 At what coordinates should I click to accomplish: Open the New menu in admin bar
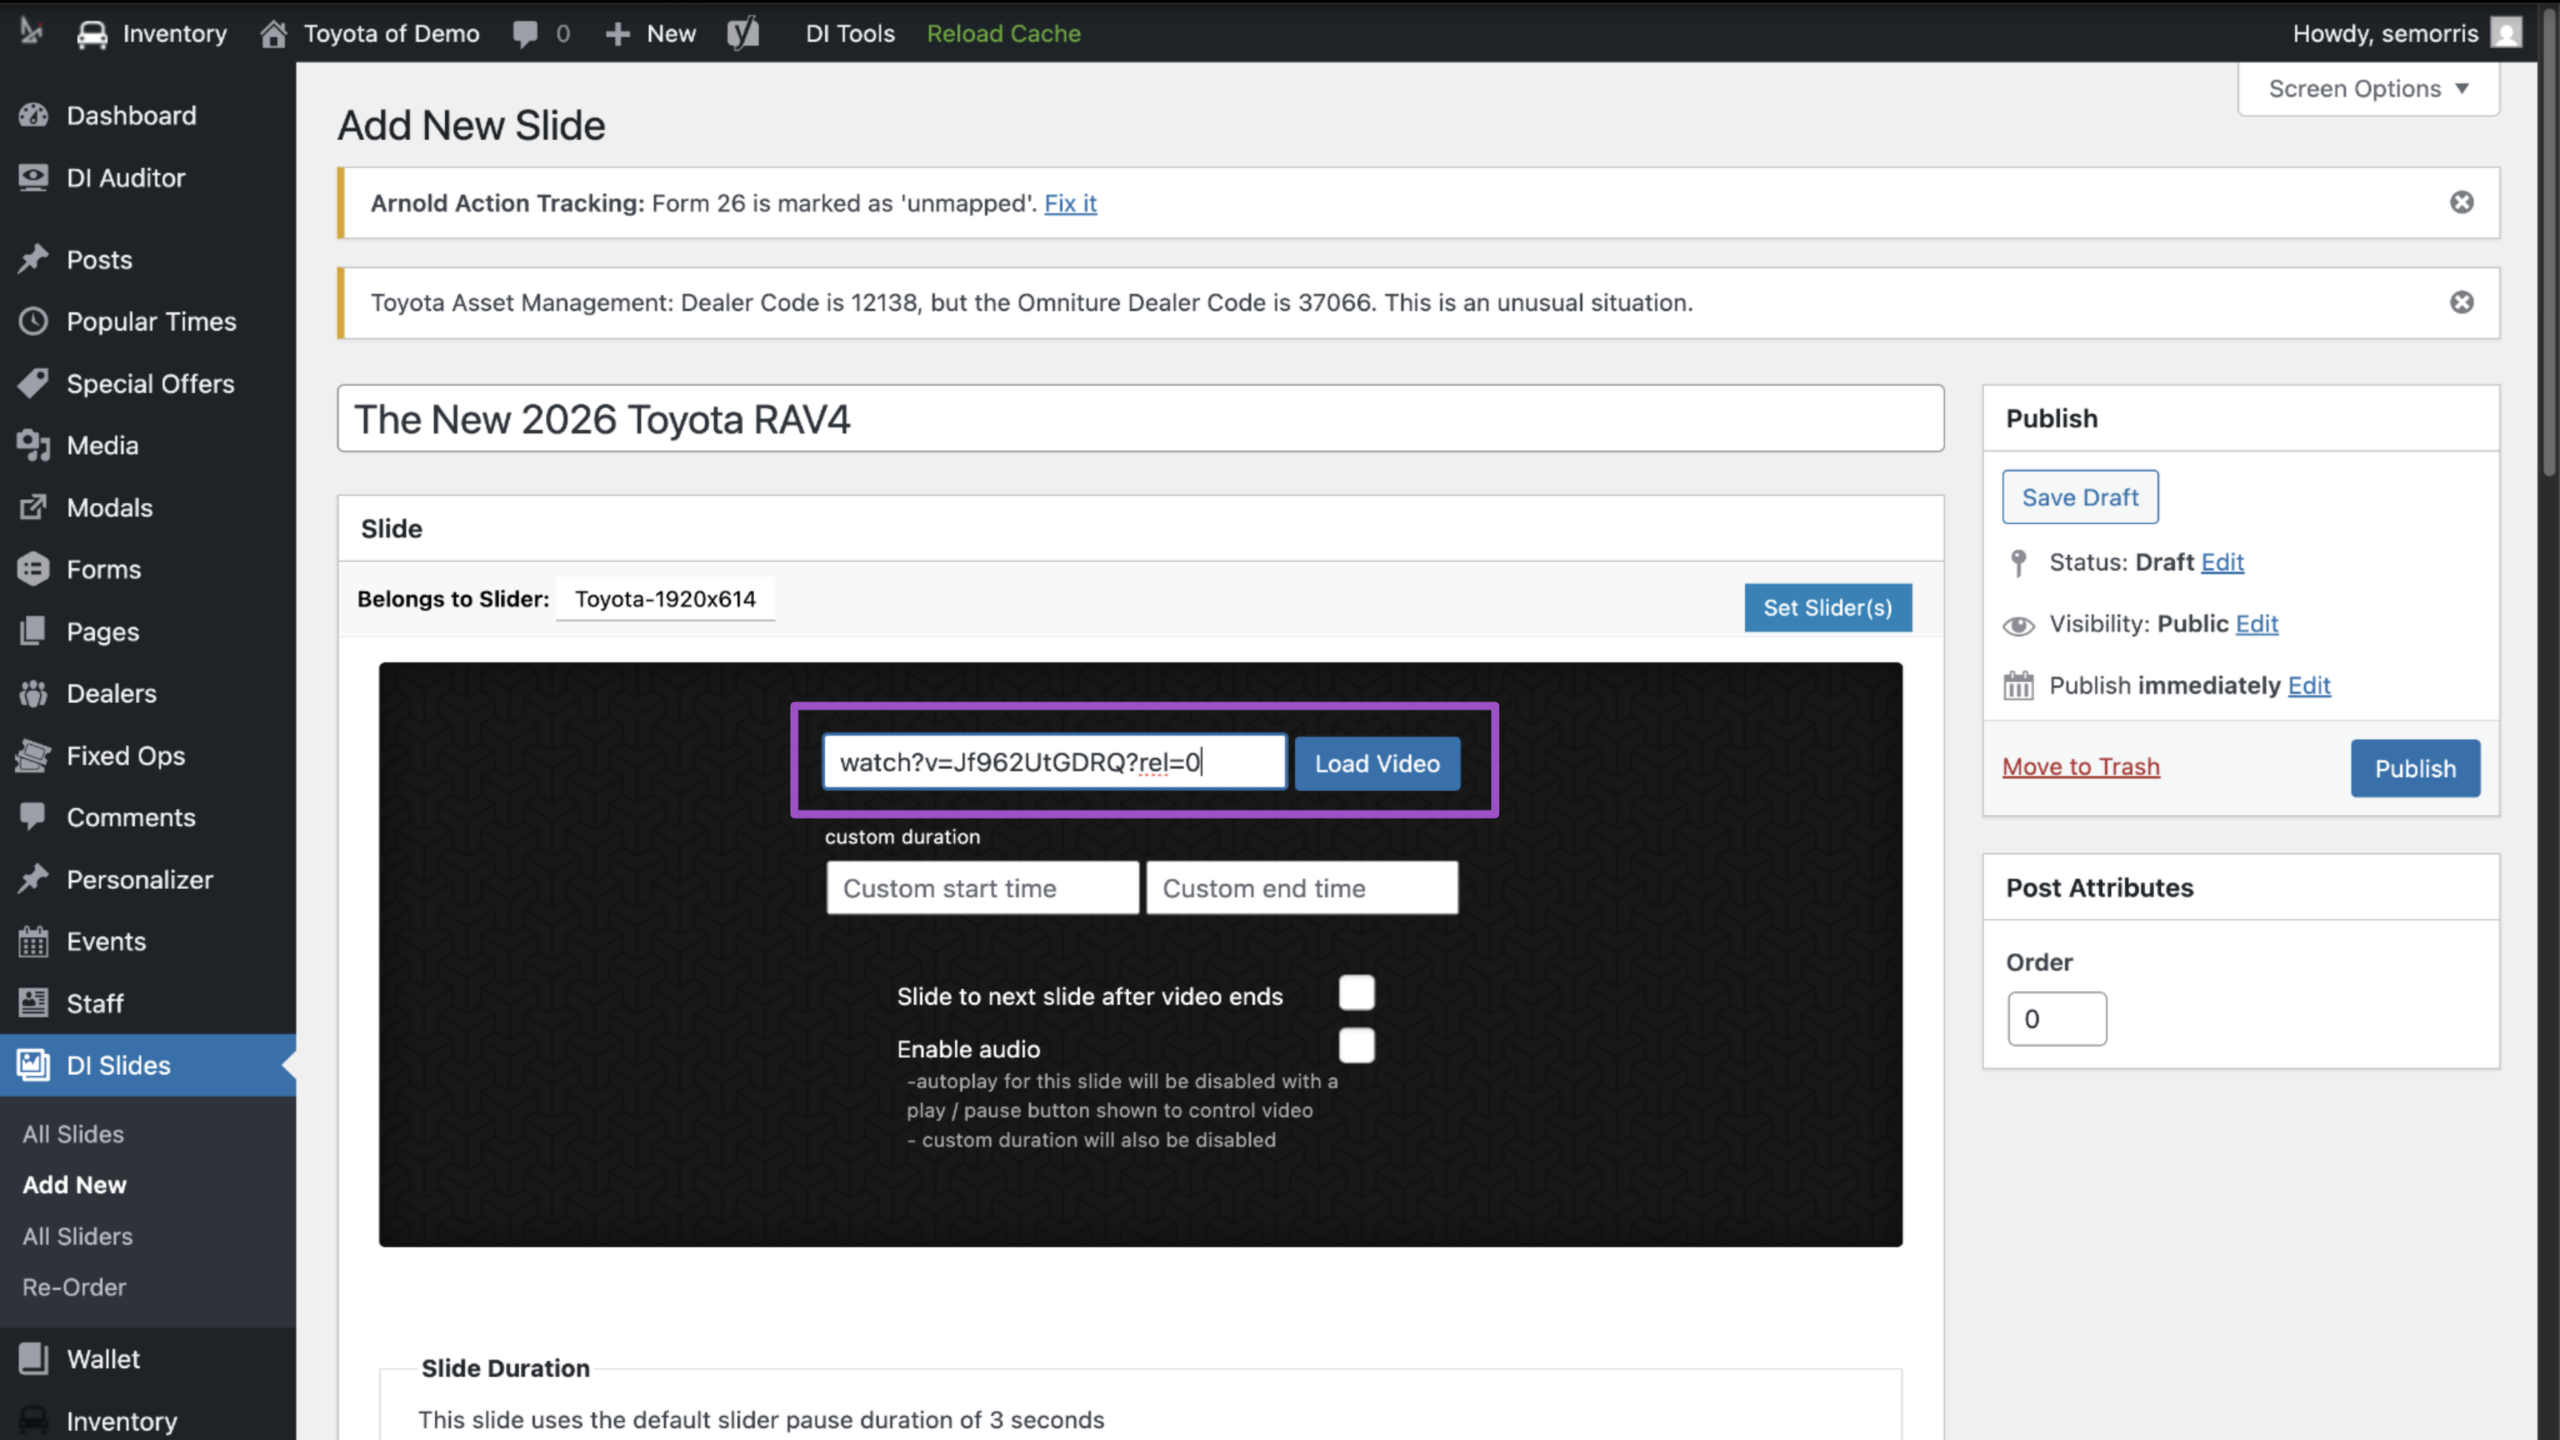(x=651, y=34)
